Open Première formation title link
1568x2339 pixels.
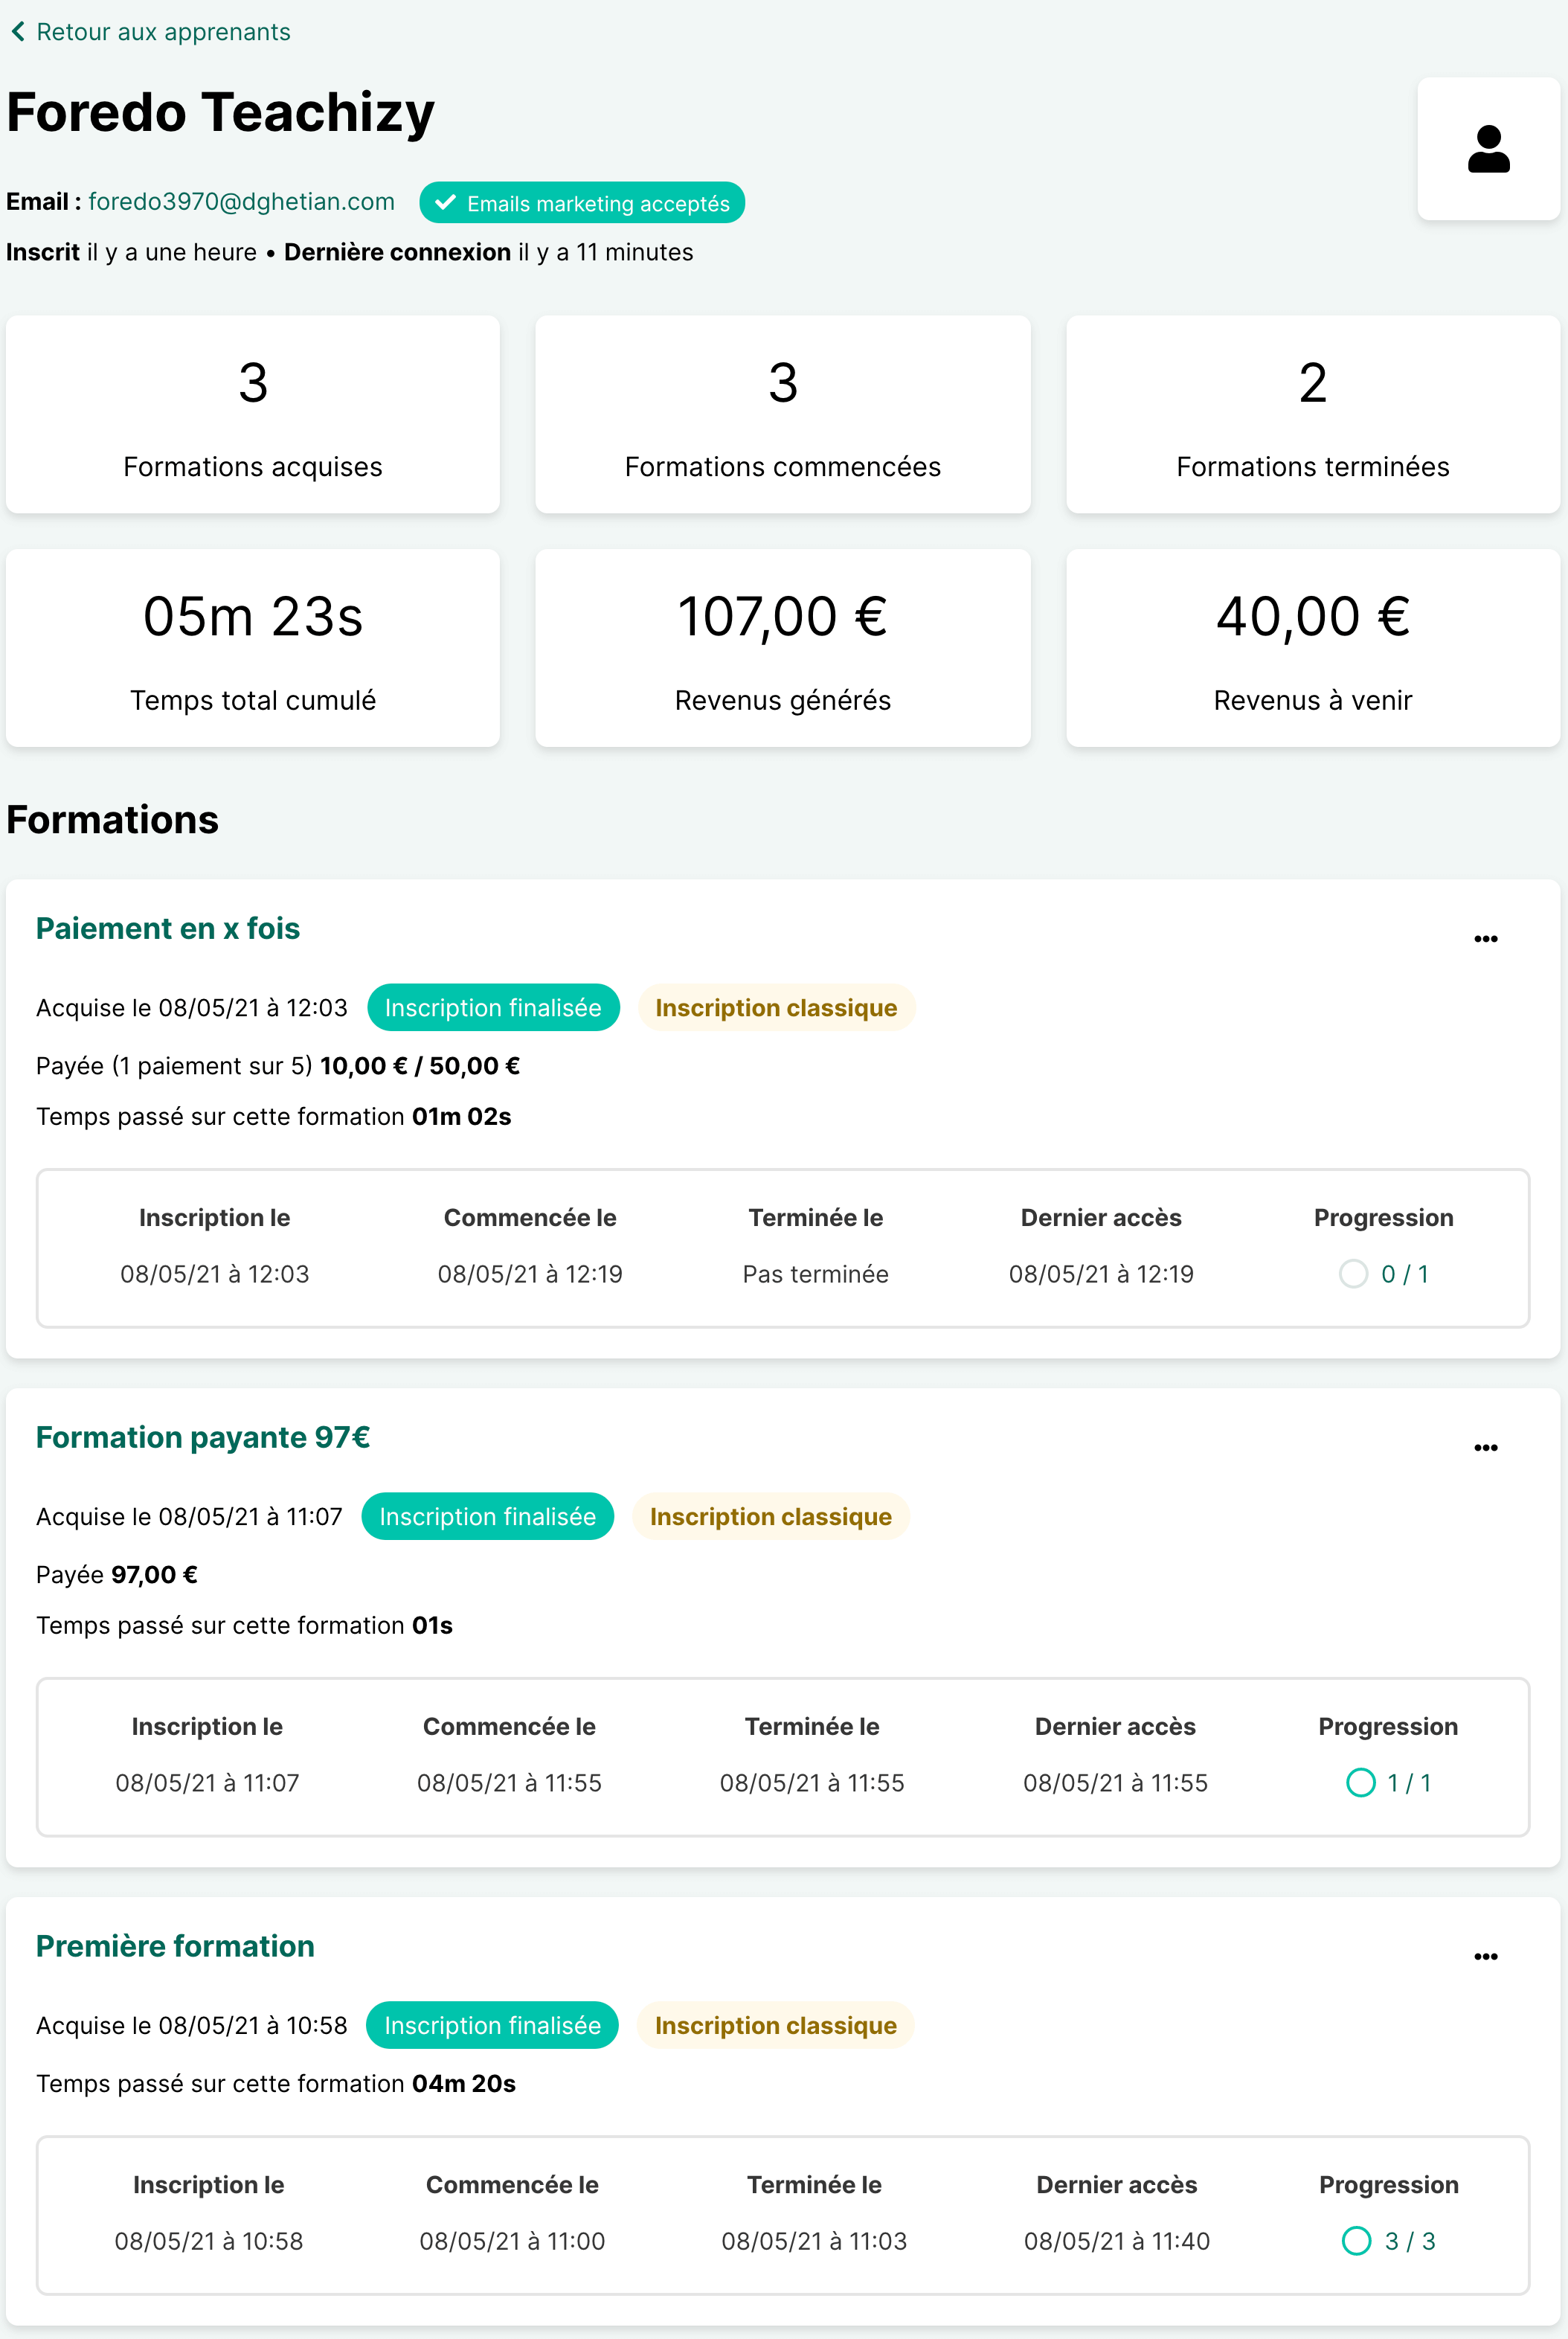[175, 1946]
